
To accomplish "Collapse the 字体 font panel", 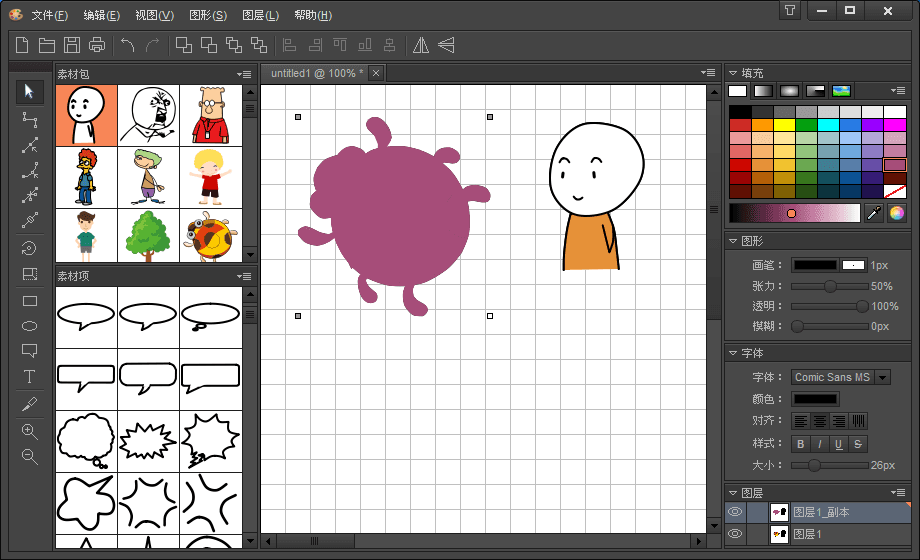I will [x=733, y=353].
